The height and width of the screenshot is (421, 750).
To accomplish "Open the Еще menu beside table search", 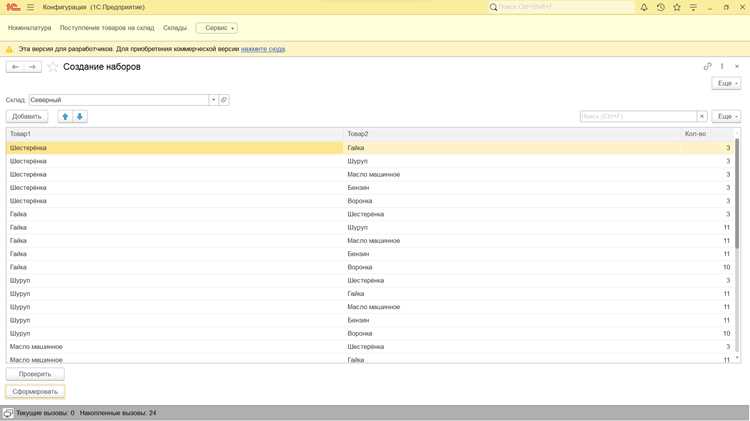I will (727, 116).
